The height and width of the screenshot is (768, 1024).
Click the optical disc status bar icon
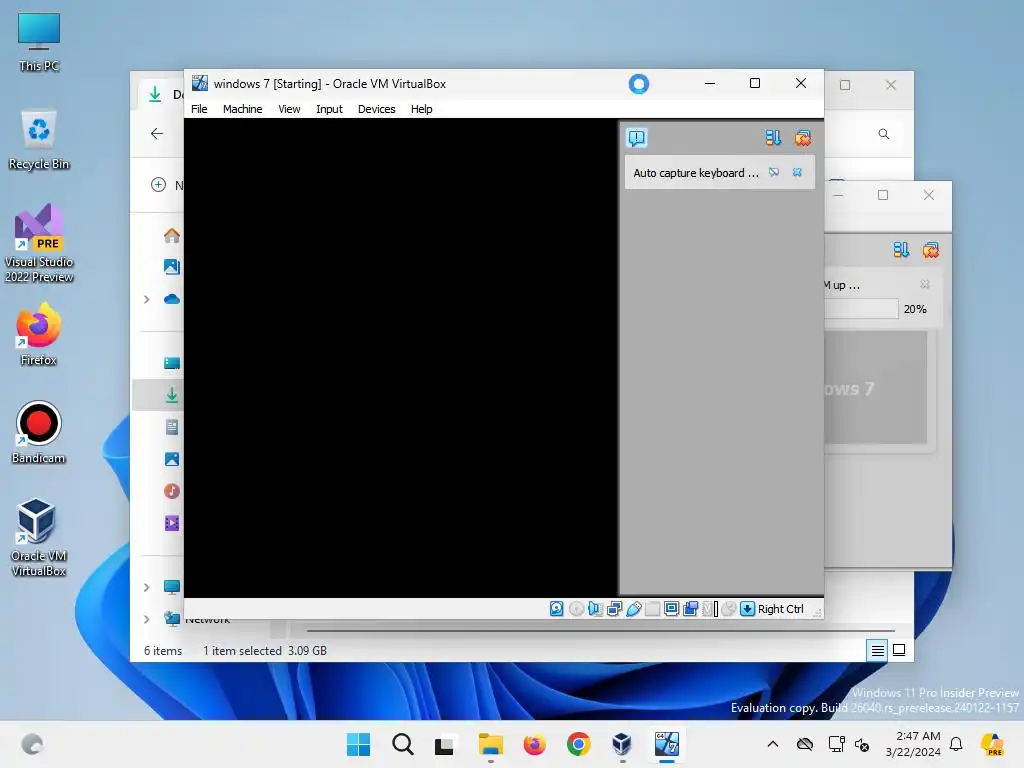coord(576,609)
